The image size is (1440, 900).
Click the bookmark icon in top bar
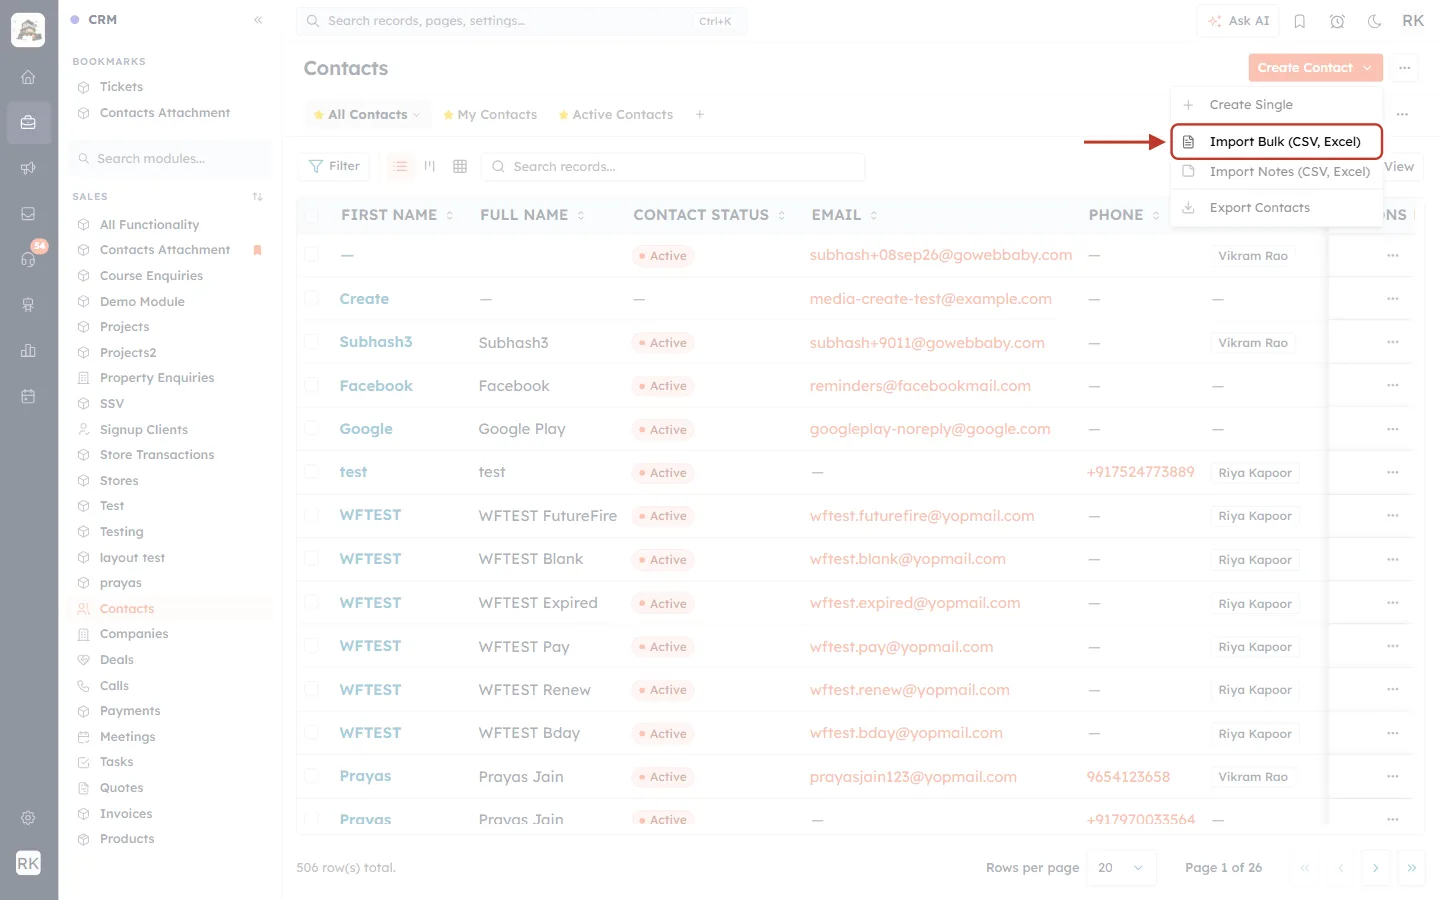[1300, 21]
